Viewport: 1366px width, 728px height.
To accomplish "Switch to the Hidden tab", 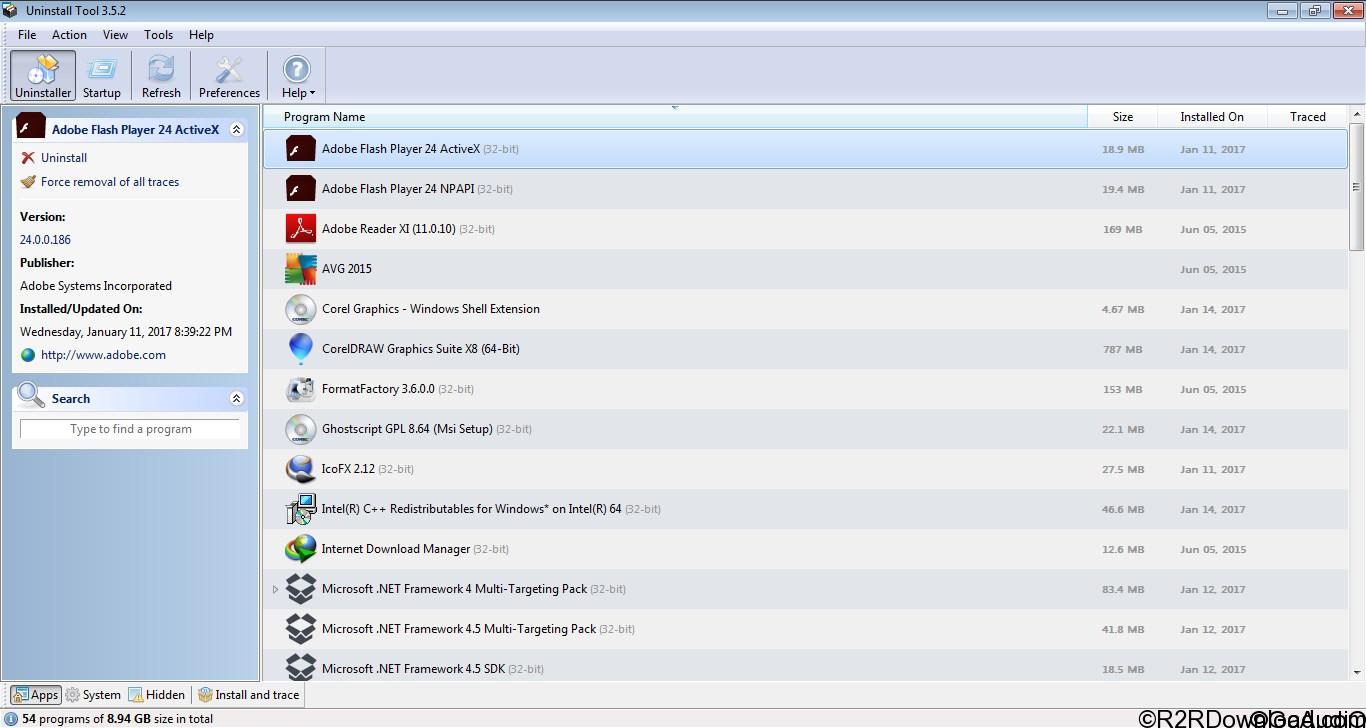I will click(157, 695).
